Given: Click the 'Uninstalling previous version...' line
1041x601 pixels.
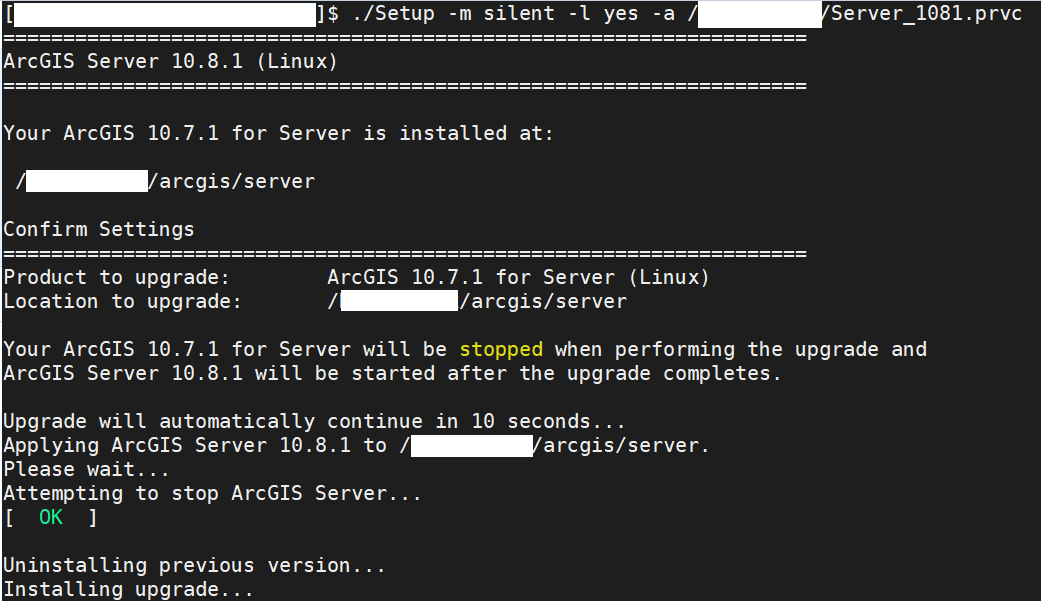Looking at the screenshot, I should (x=195, y=566).
